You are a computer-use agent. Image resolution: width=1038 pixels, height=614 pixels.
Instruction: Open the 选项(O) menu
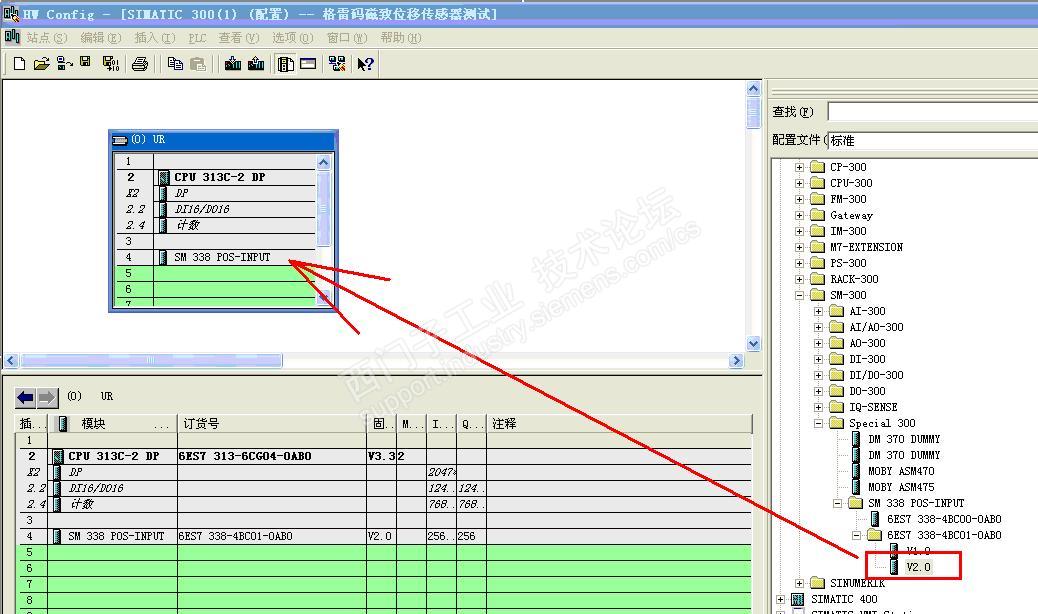(293, 38)
